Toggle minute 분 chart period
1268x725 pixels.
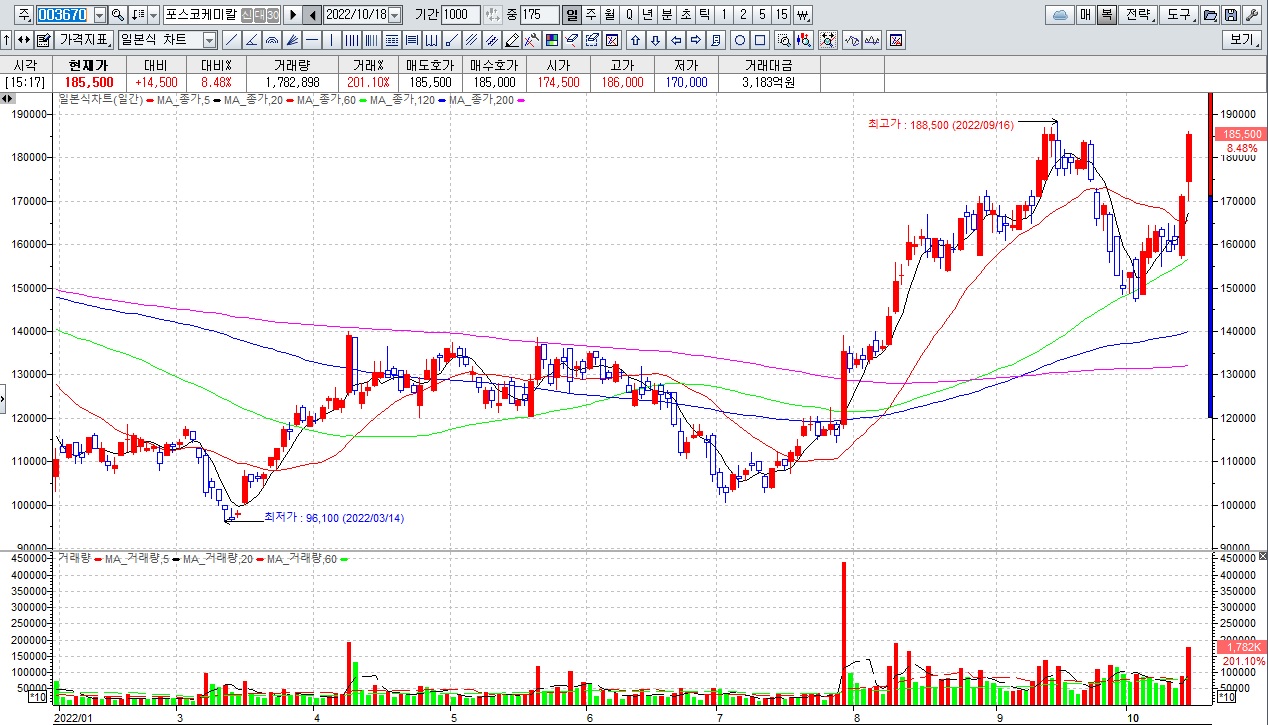(x=666, y=15)
